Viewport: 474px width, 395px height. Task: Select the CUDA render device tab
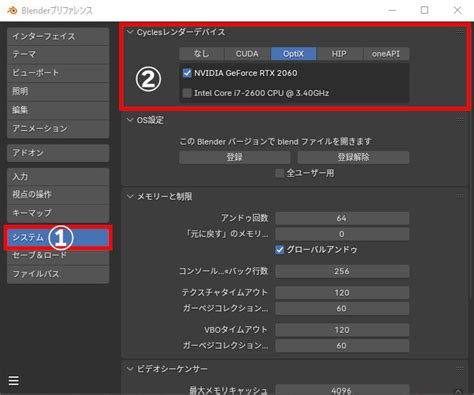247,54
